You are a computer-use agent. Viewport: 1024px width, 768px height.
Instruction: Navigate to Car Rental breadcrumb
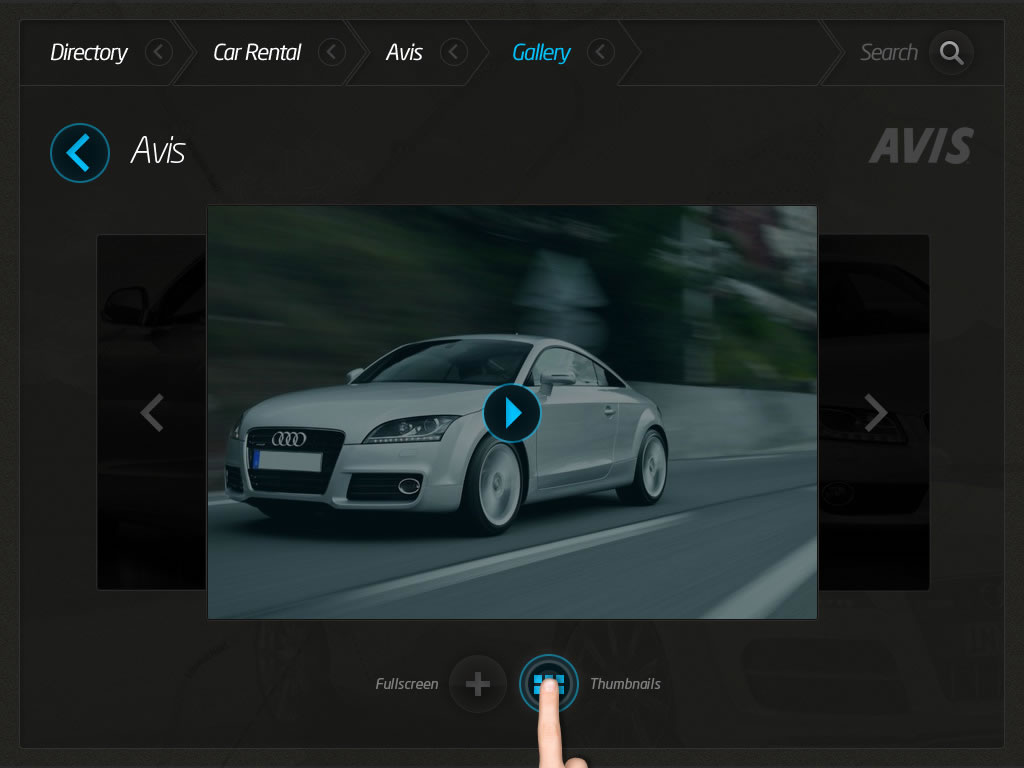click(x=257, y=52)
